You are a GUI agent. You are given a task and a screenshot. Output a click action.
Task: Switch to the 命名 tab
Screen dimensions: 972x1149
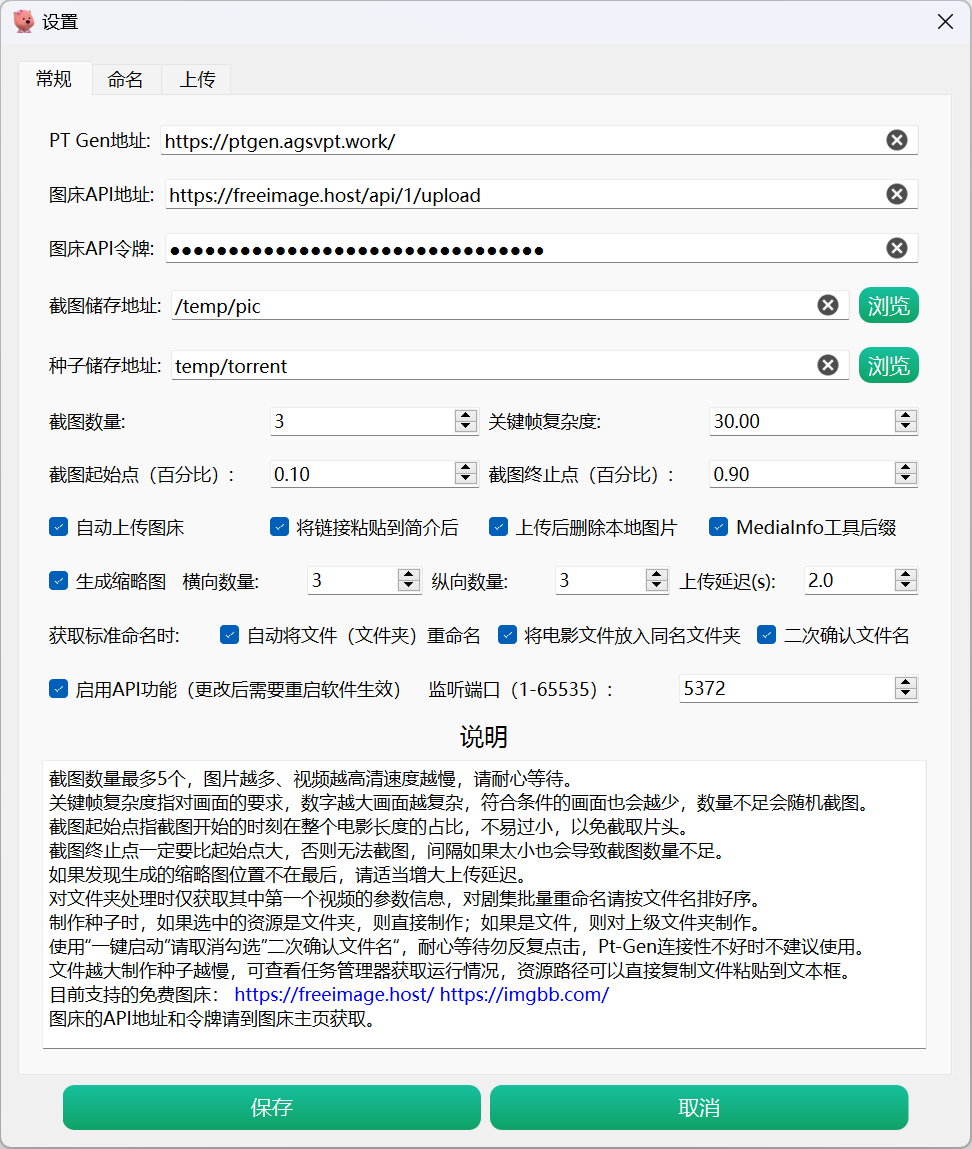[126, 79]
